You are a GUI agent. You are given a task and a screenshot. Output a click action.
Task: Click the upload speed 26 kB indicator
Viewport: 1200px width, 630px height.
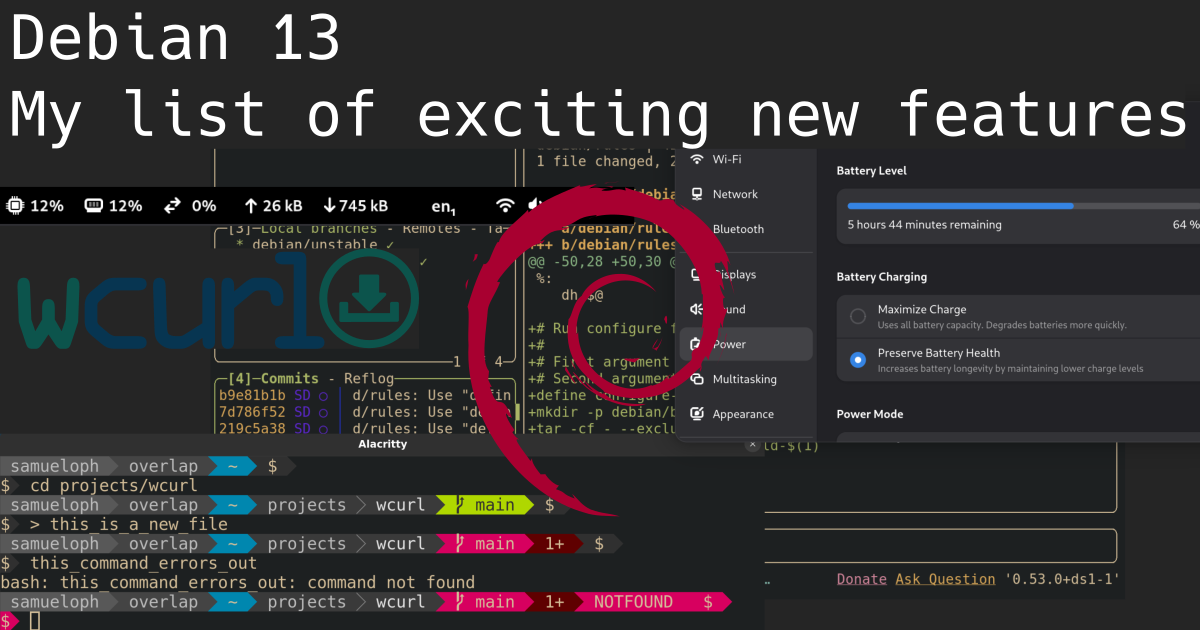273,206
